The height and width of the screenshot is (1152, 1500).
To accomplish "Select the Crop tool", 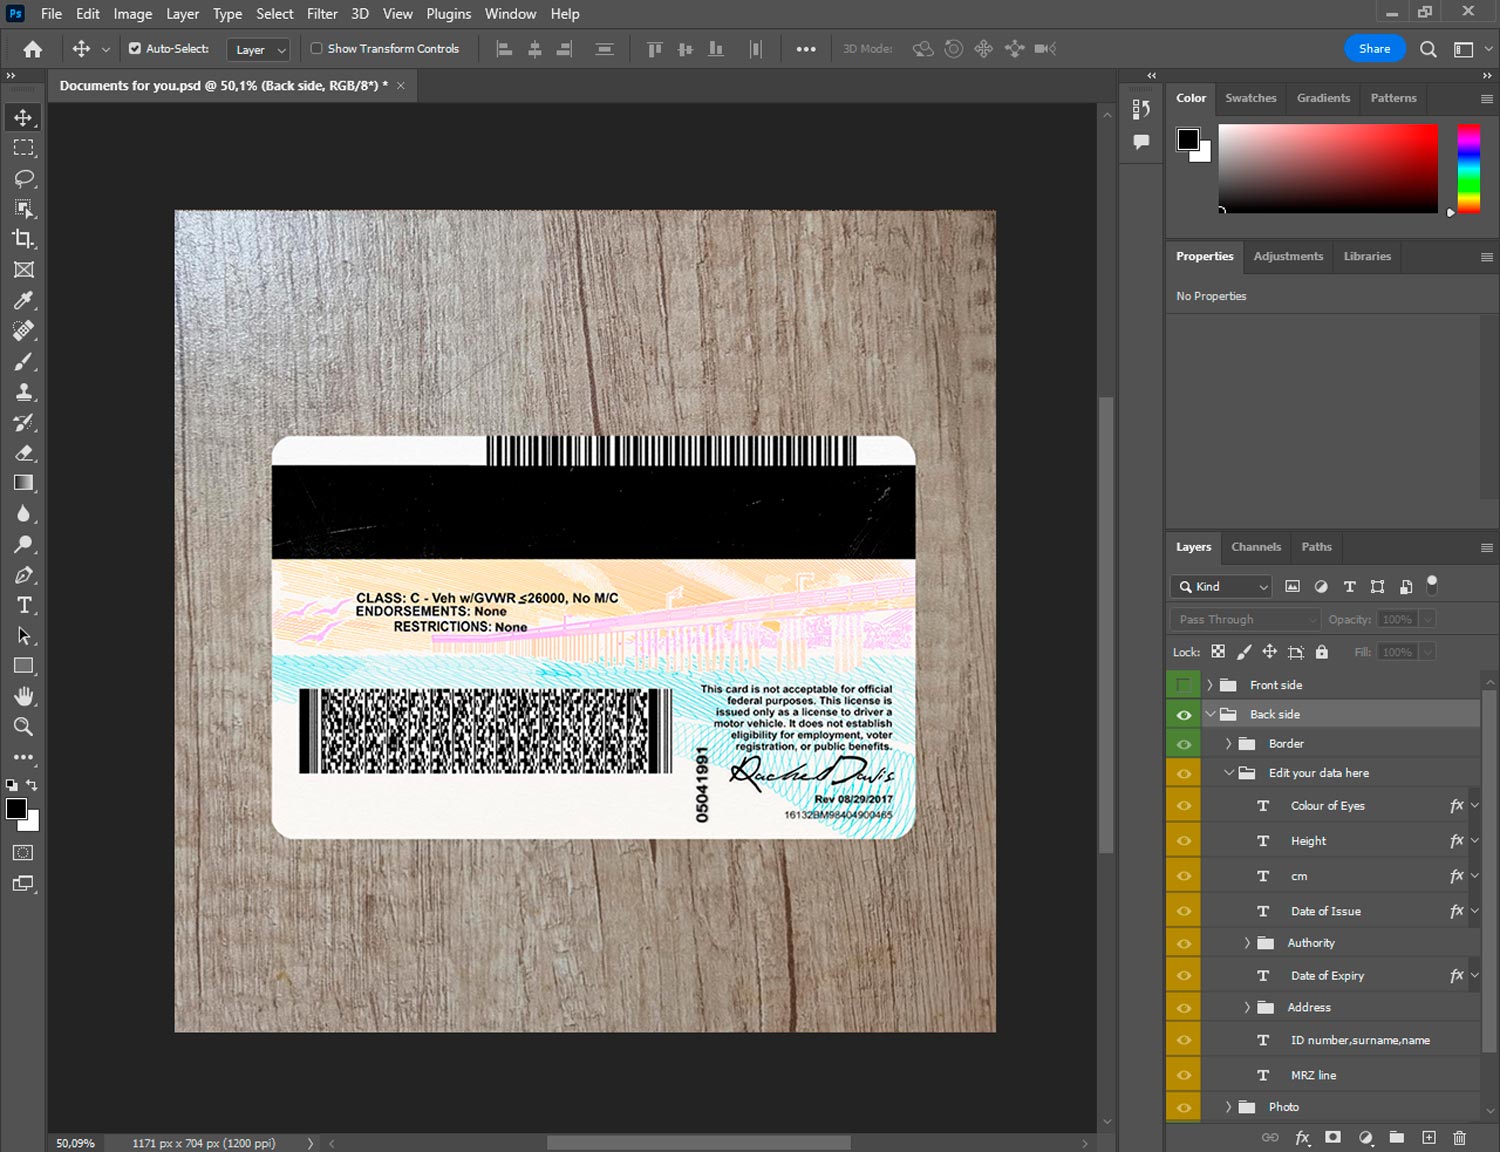I will pyautogui.click(x=24, y=239).
